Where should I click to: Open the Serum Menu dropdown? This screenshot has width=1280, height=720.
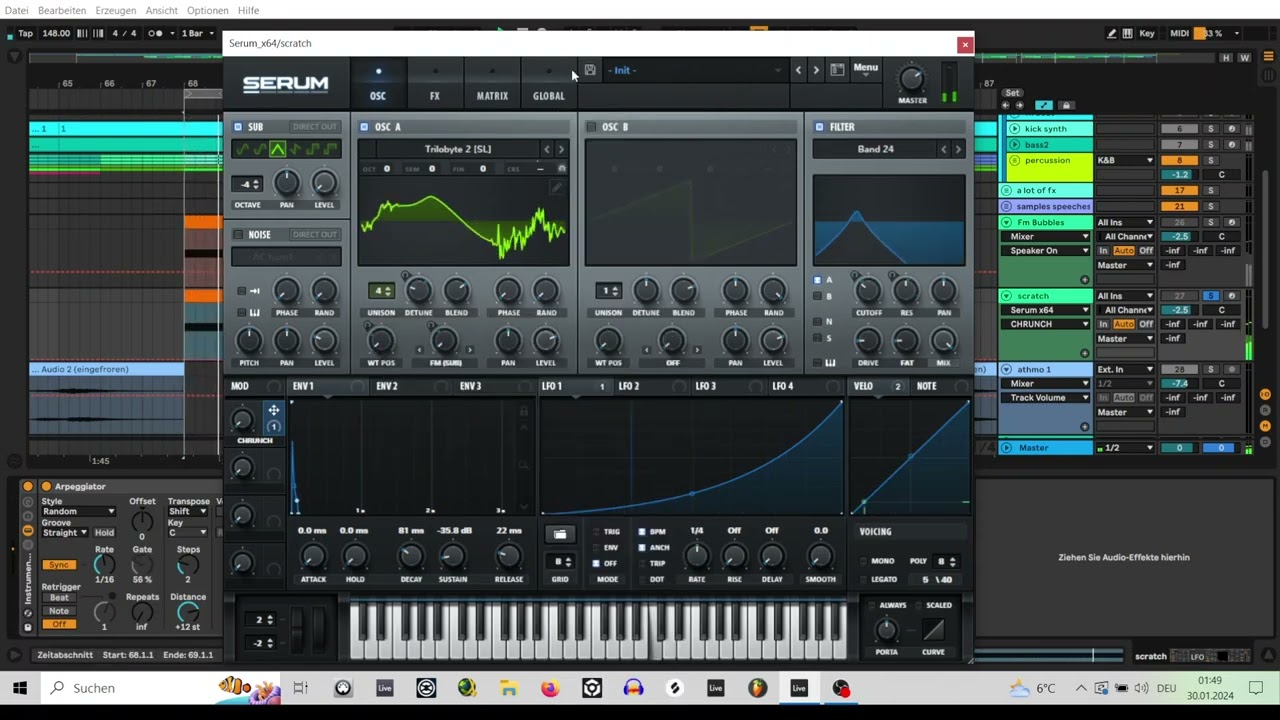[865, 69]
